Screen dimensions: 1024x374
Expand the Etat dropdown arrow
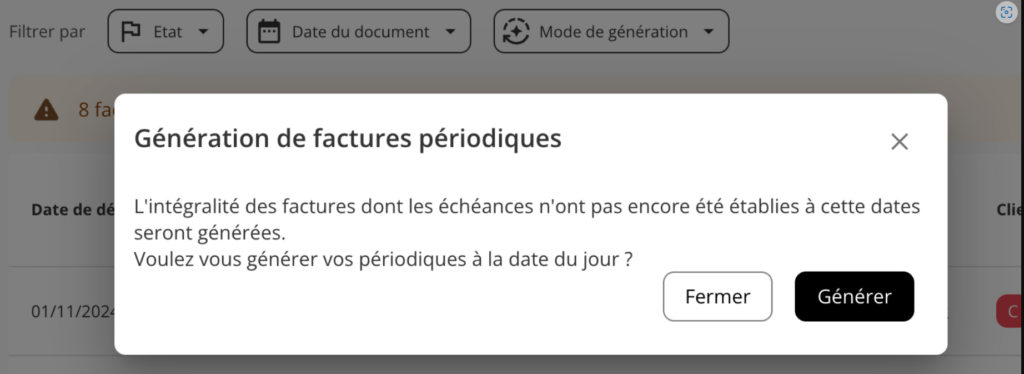203,31
